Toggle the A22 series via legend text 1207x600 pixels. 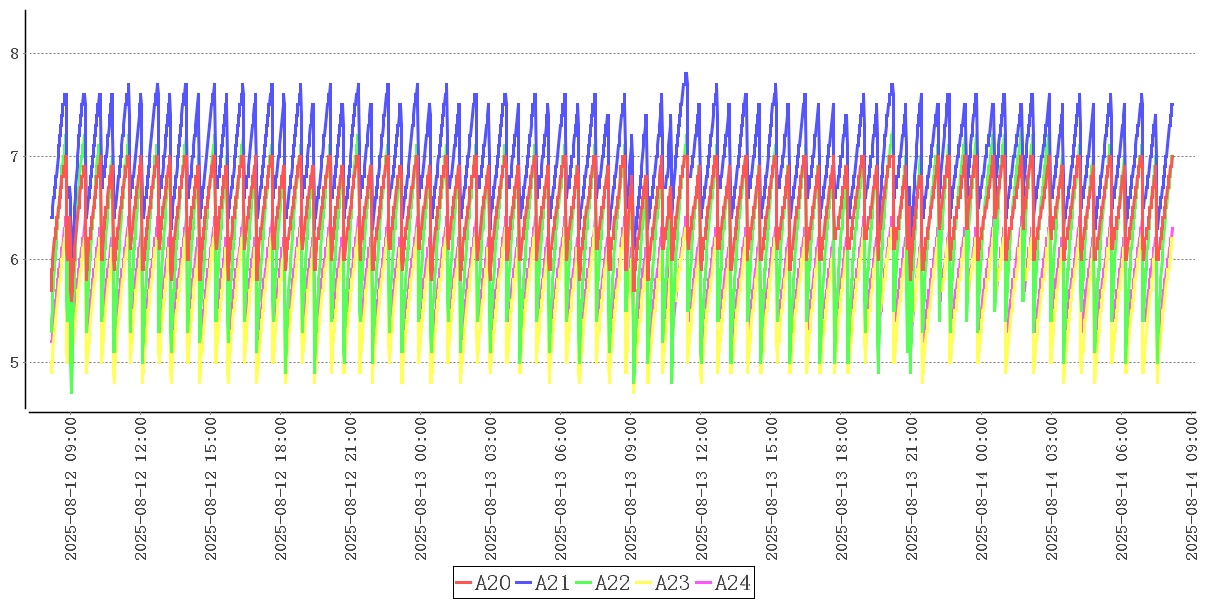click(x=612, y=583)
